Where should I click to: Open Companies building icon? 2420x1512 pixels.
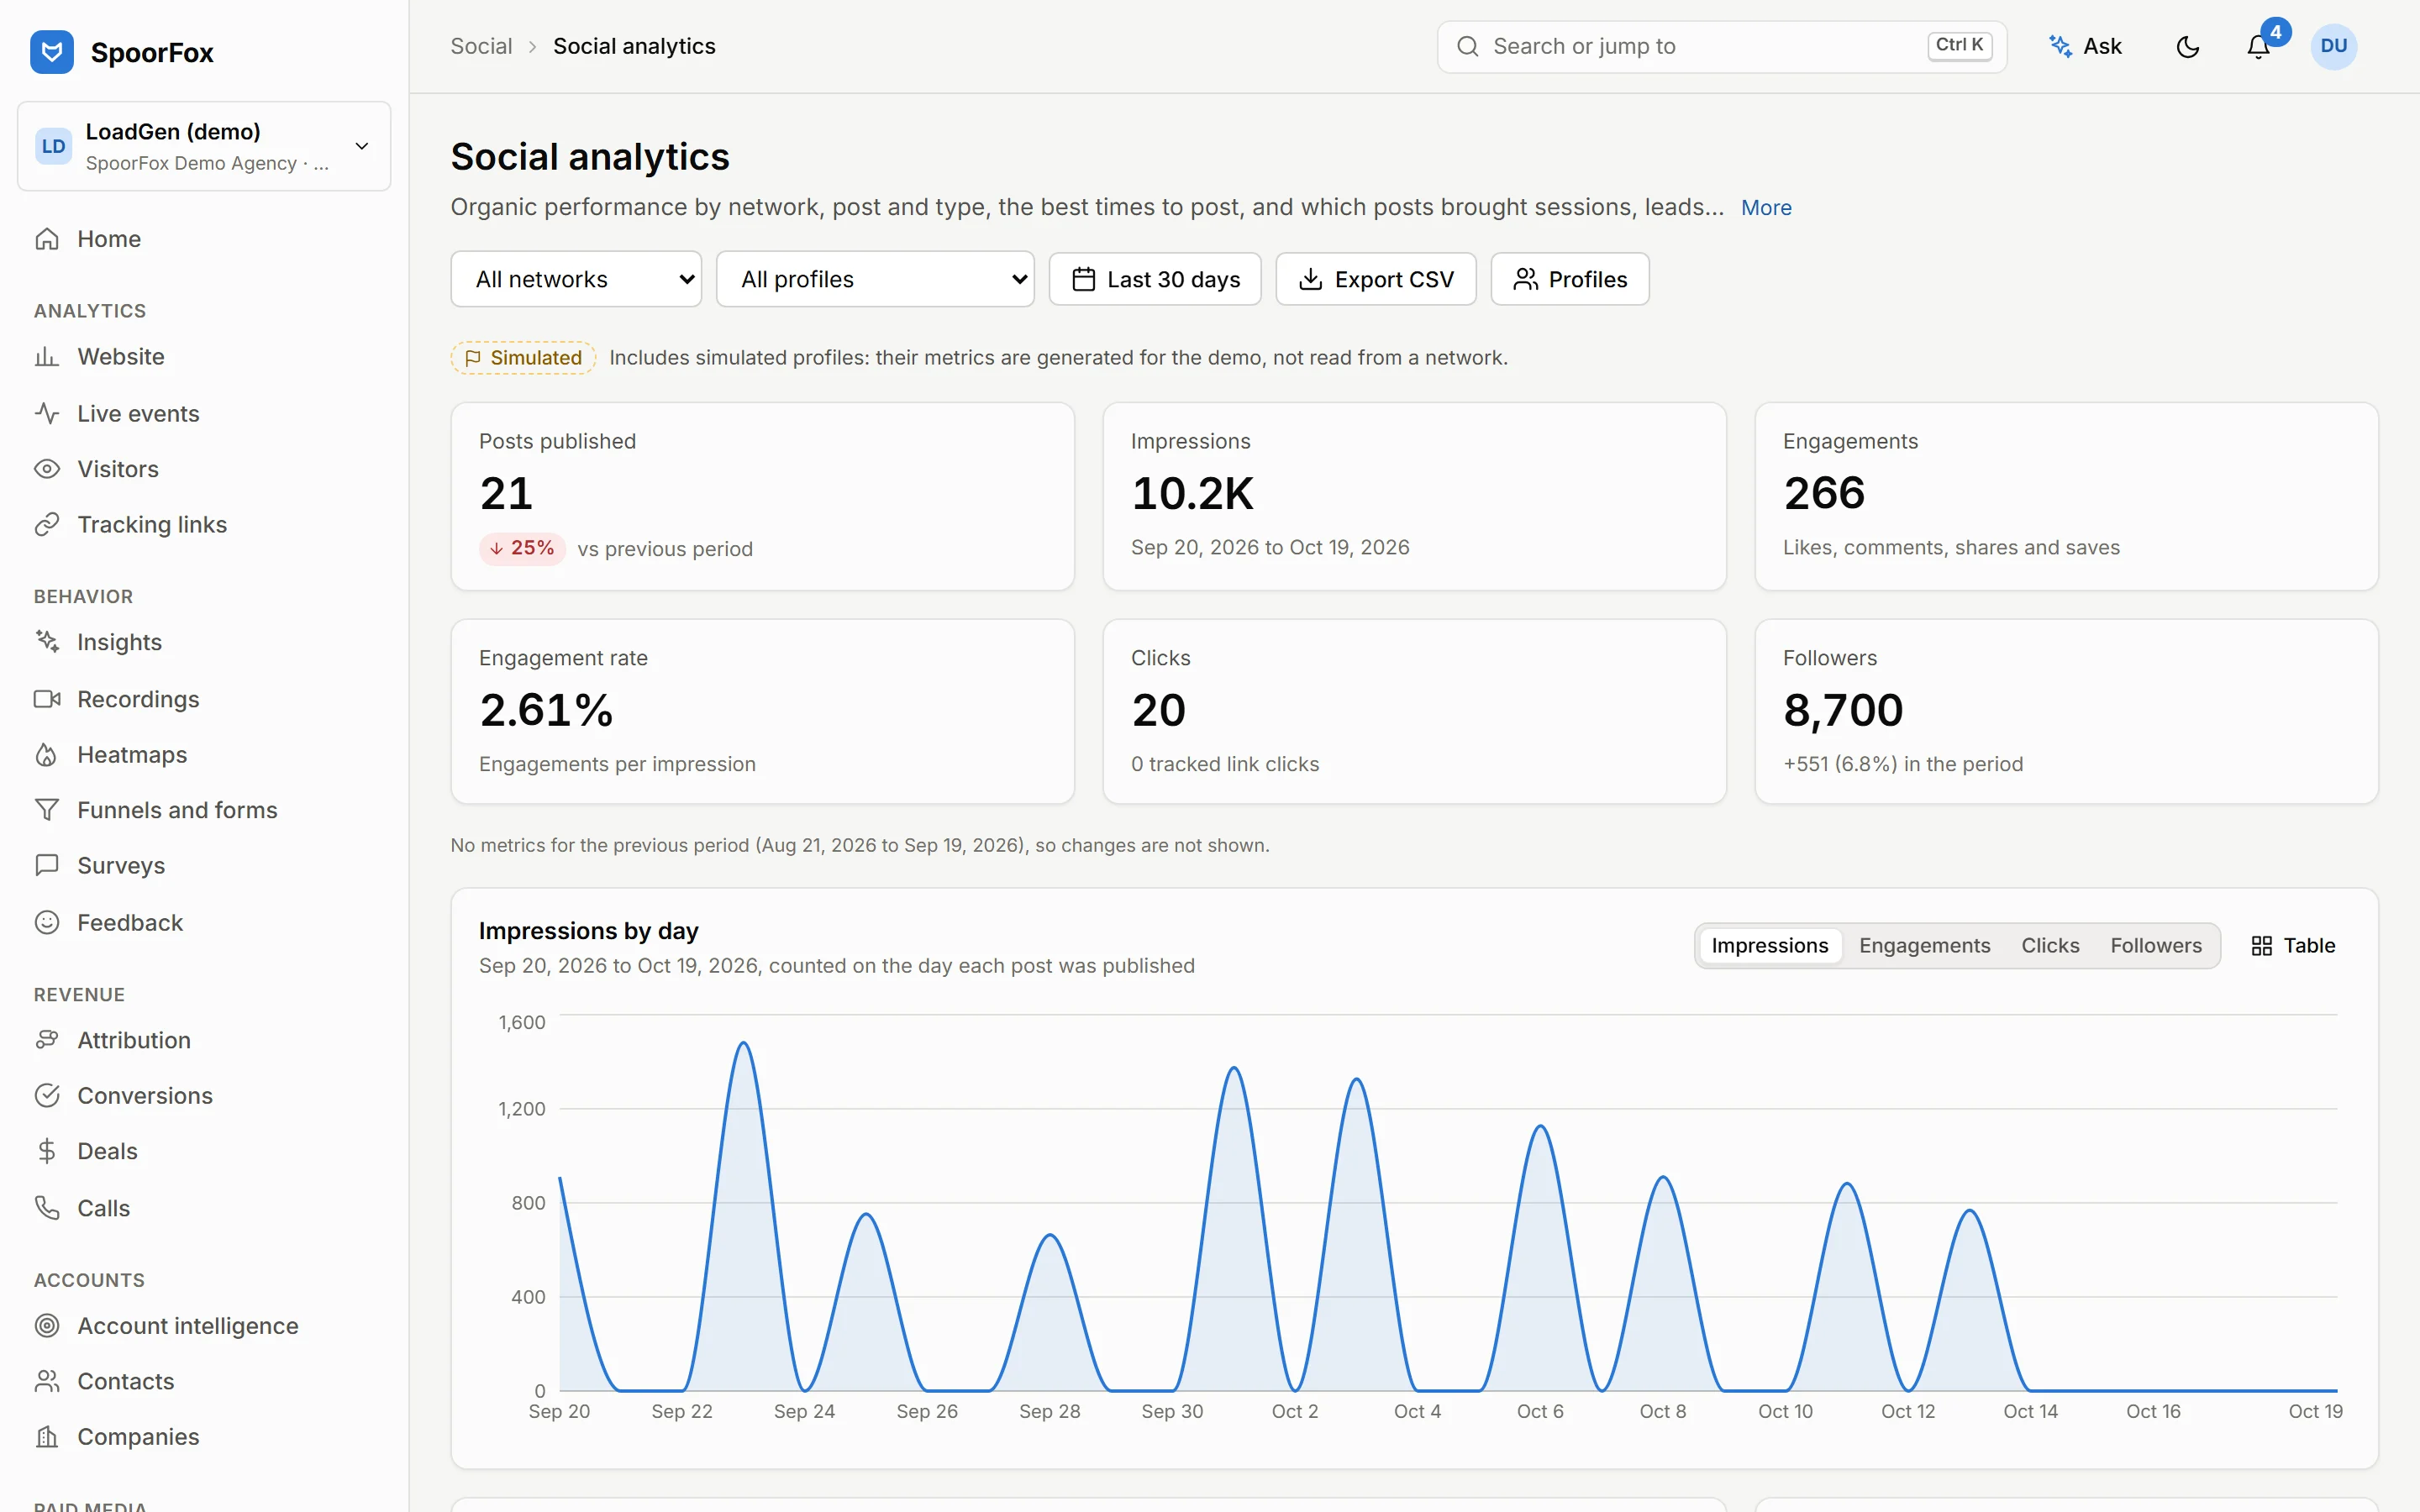(x=47, y=1437)
